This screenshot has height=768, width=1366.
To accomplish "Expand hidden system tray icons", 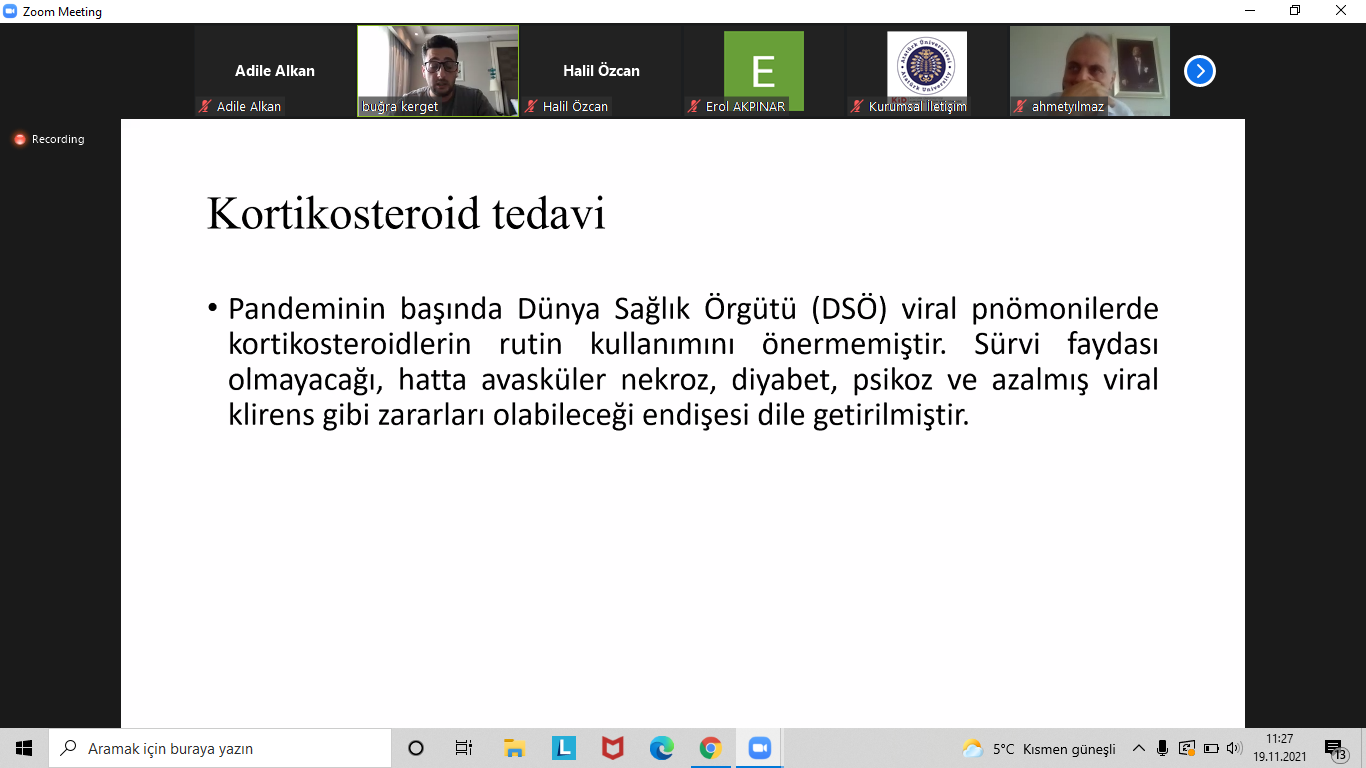I will point(1138,748).
